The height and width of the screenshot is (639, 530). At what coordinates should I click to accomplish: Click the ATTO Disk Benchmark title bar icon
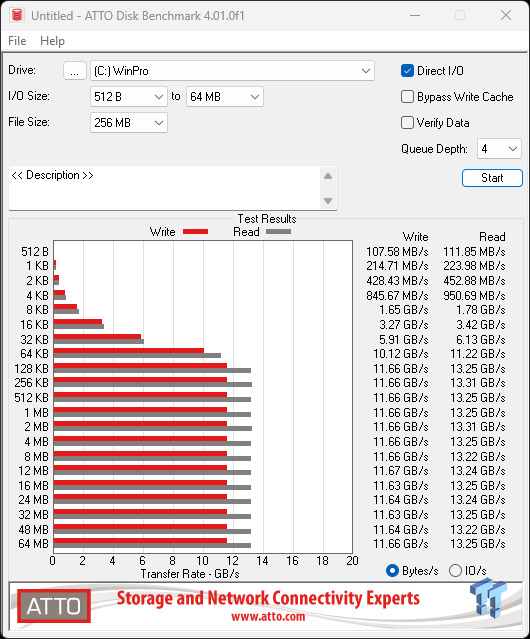coord(17,15)
